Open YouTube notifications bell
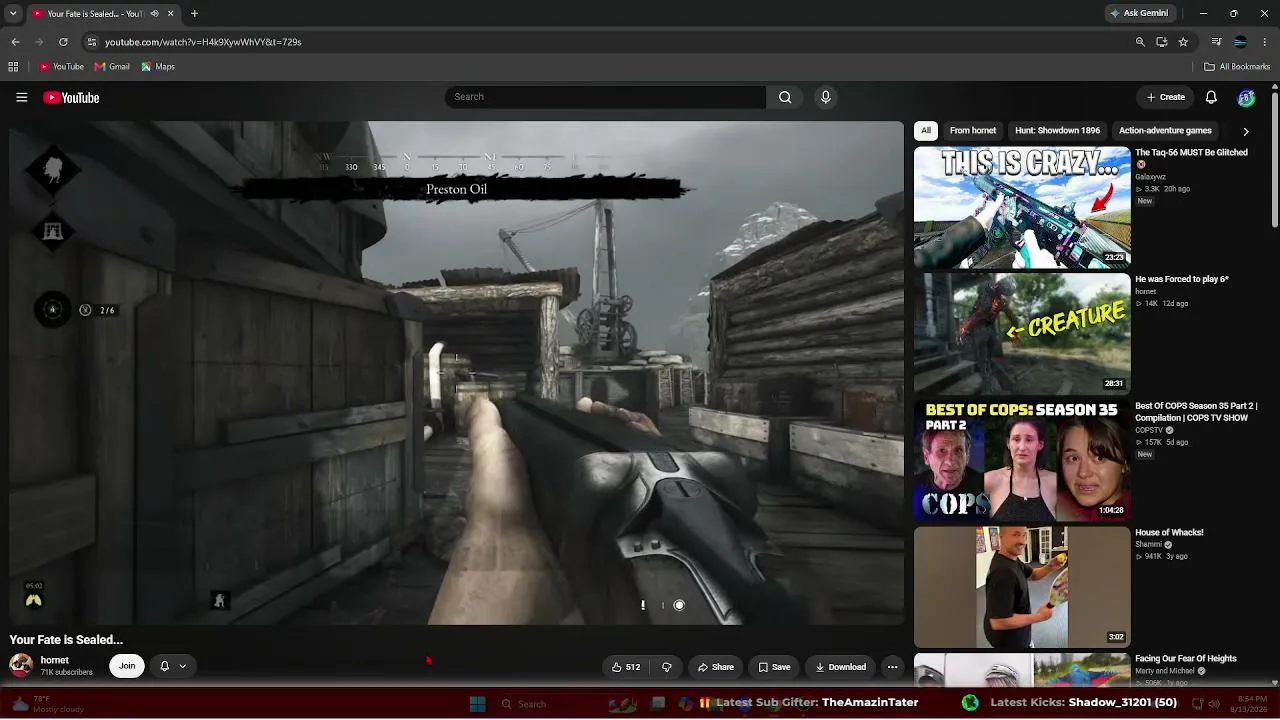Screen dimensions: 1280x720 pyautogui.click(x=1211, y=97)
